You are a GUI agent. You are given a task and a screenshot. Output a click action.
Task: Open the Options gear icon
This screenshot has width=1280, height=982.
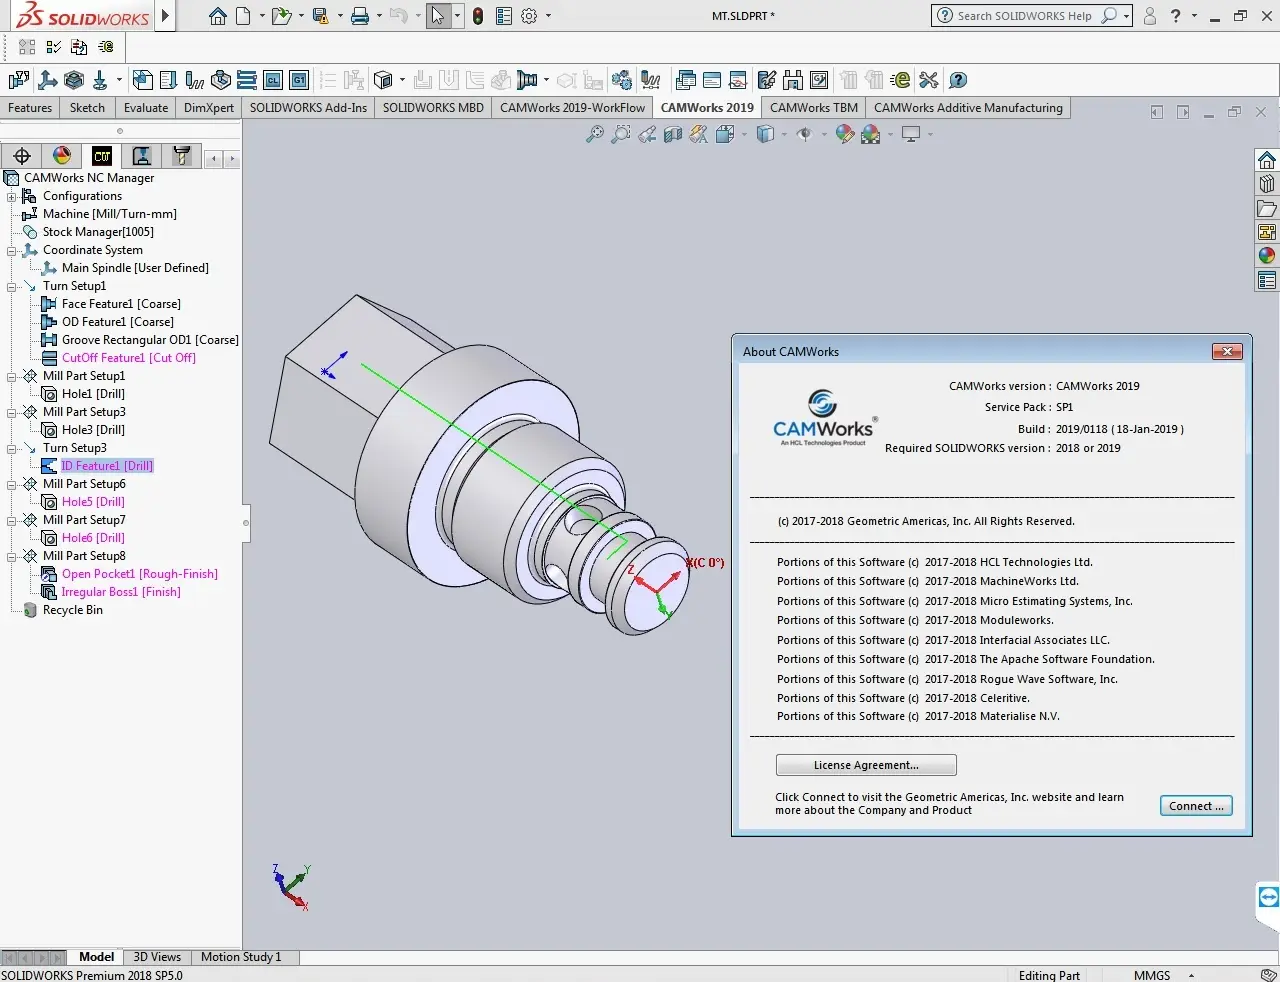point(529,16)
